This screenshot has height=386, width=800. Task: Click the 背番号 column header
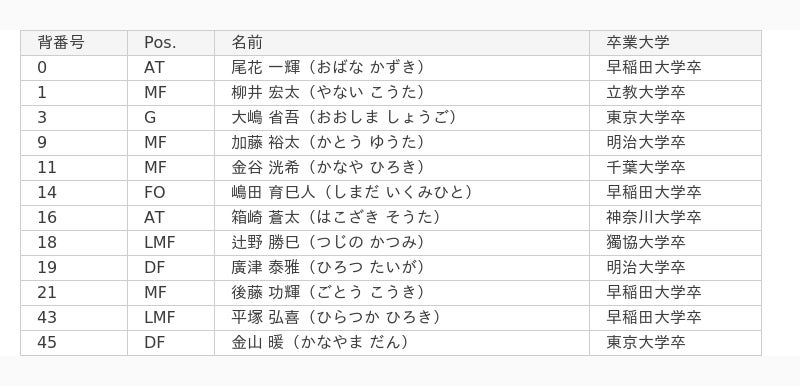[74, 43]
